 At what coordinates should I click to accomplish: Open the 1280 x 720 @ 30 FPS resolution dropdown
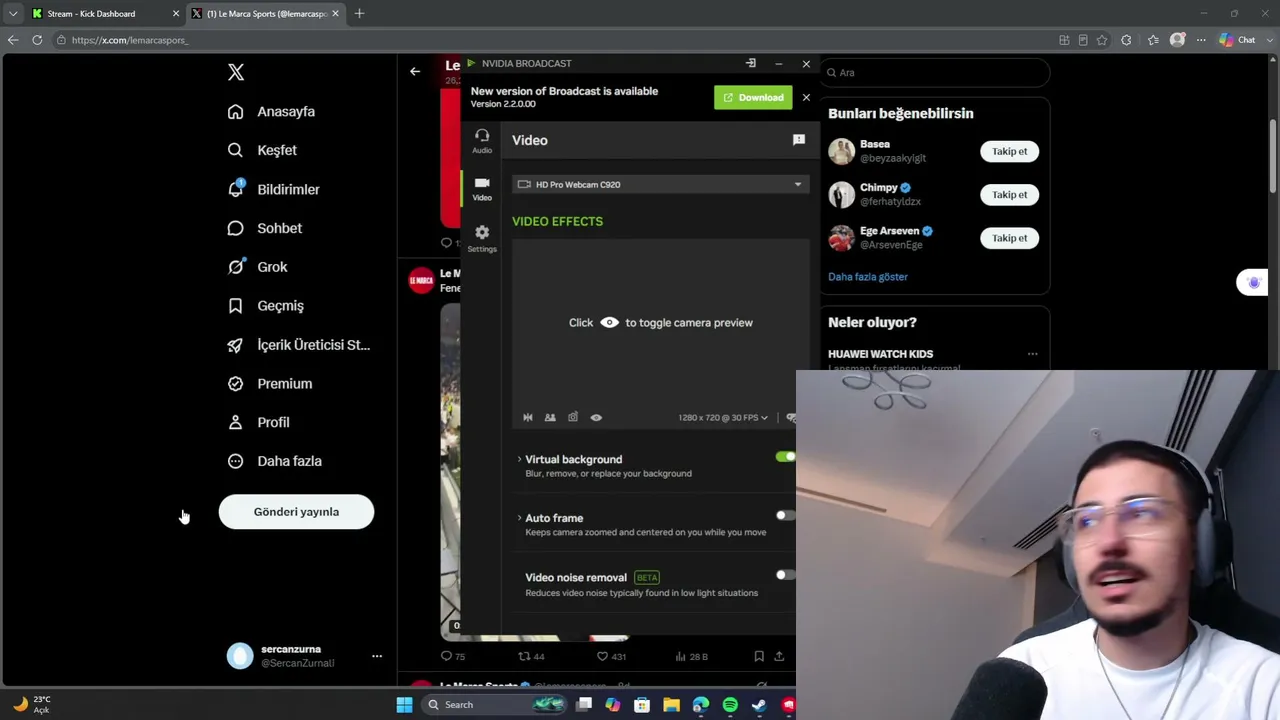click(723, 417)
